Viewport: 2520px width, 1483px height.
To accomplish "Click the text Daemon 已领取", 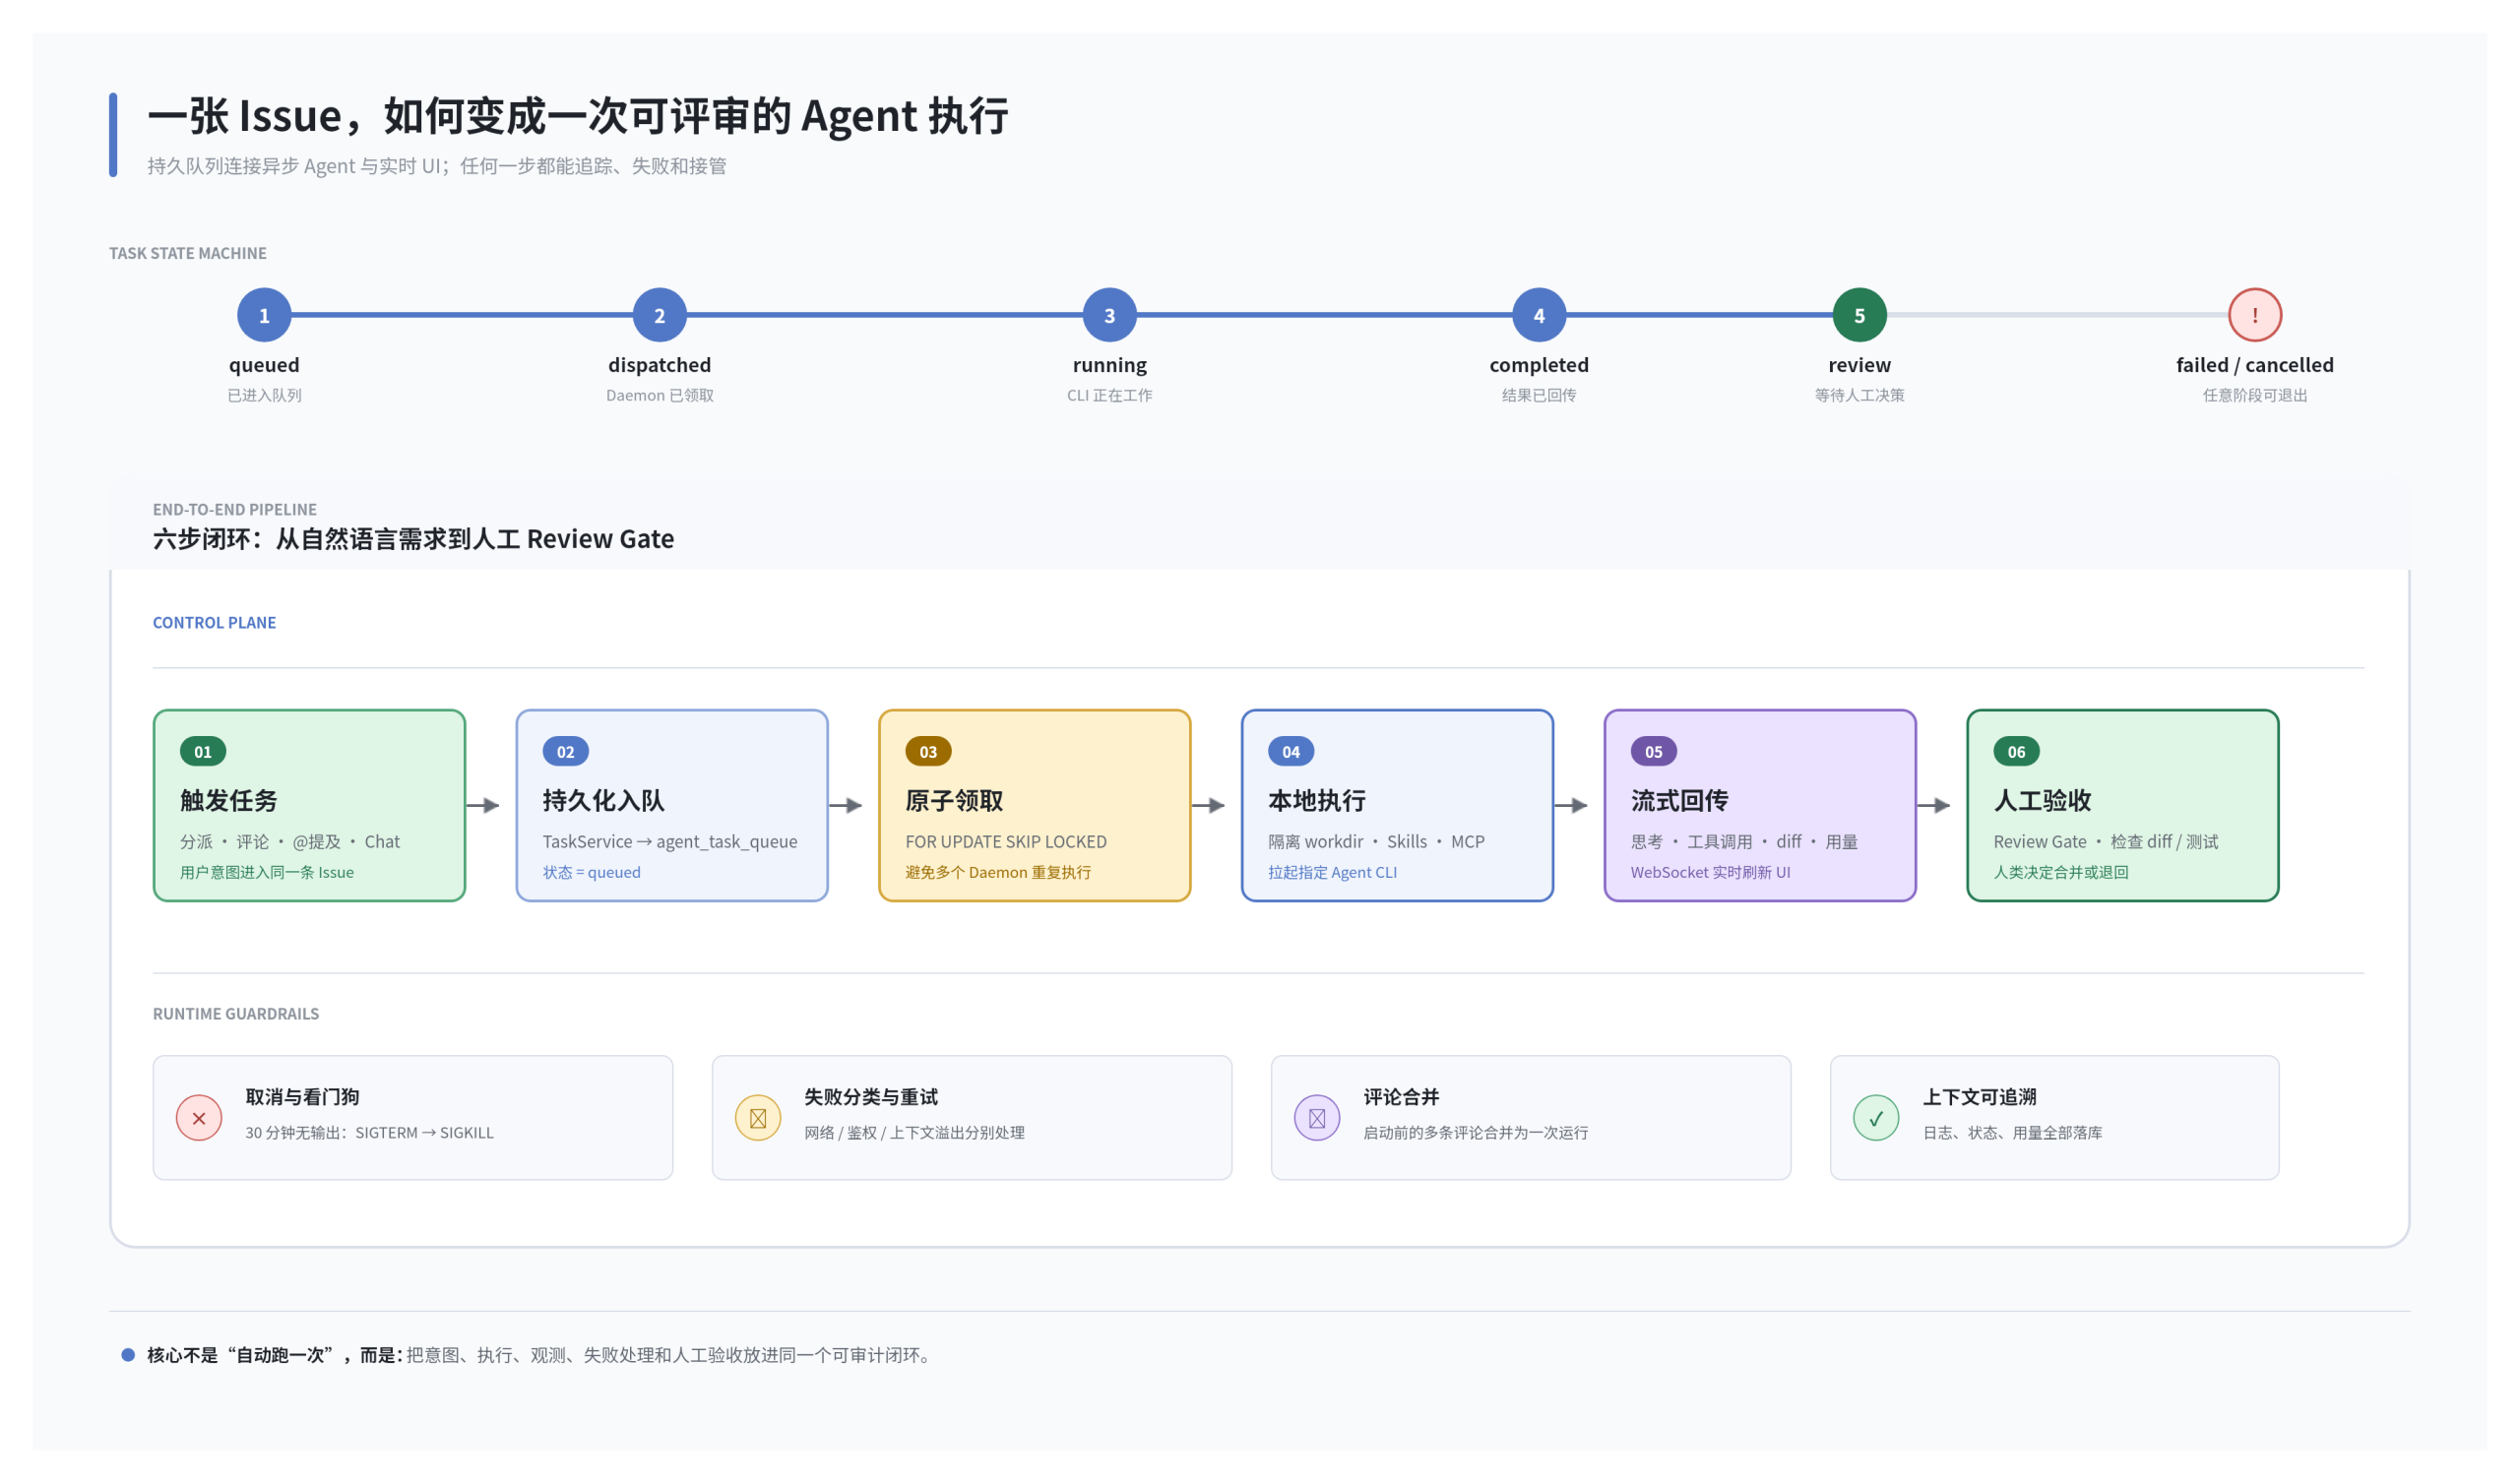I will pyautogui.click(x=660, y=396).
